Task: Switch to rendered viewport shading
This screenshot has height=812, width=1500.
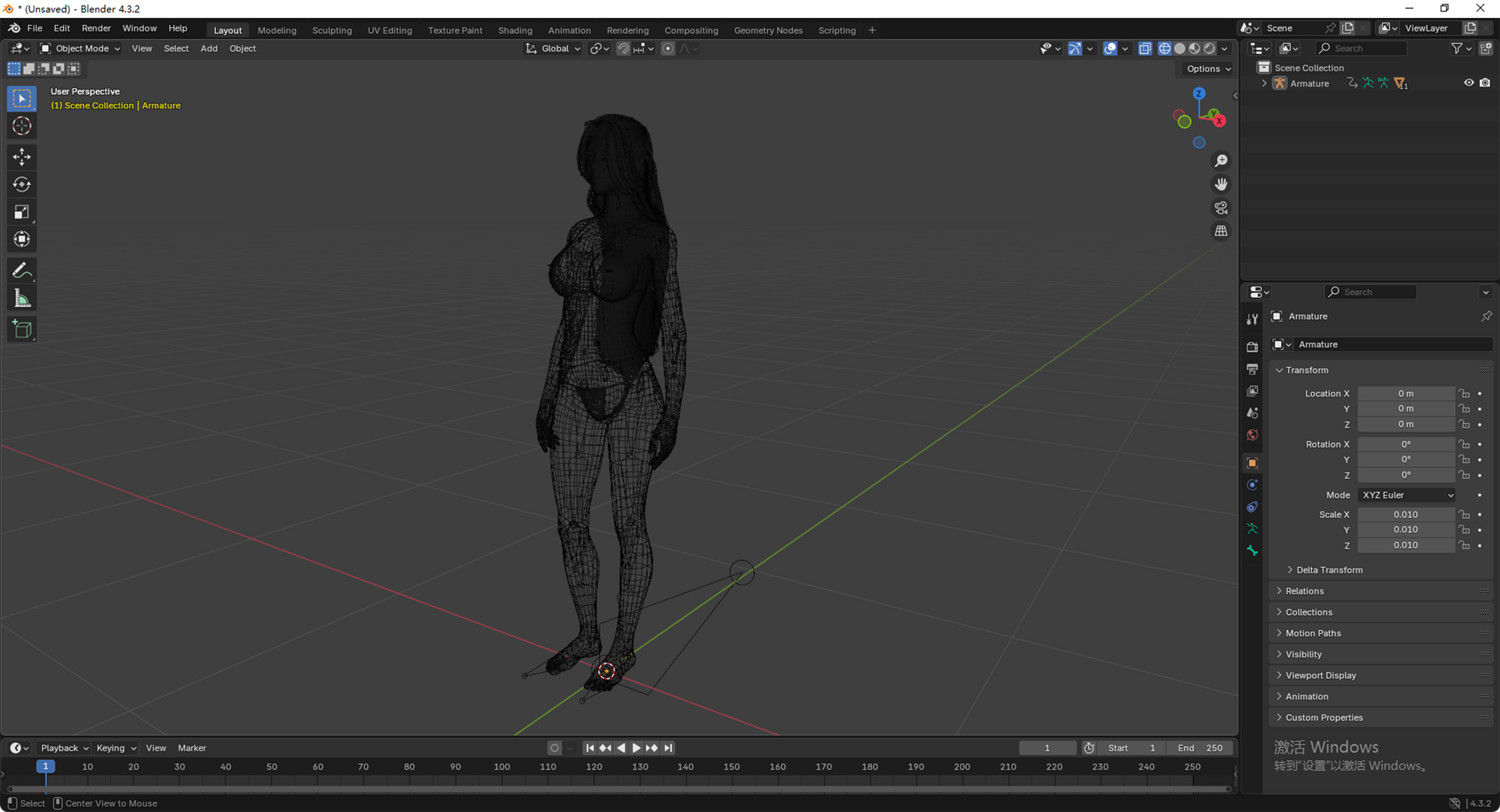Action: coord(1209,48)
